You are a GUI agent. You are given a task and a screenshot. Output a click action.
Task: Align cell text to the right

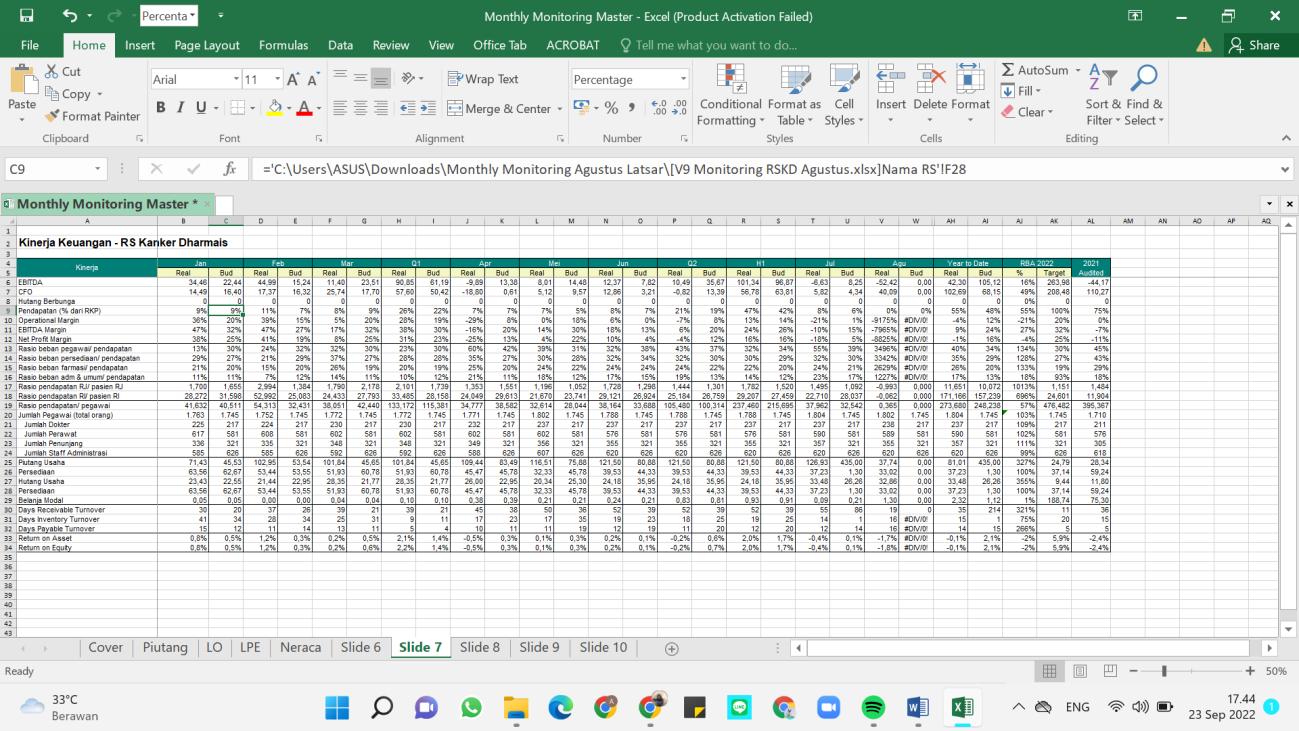tap(380, 108)
